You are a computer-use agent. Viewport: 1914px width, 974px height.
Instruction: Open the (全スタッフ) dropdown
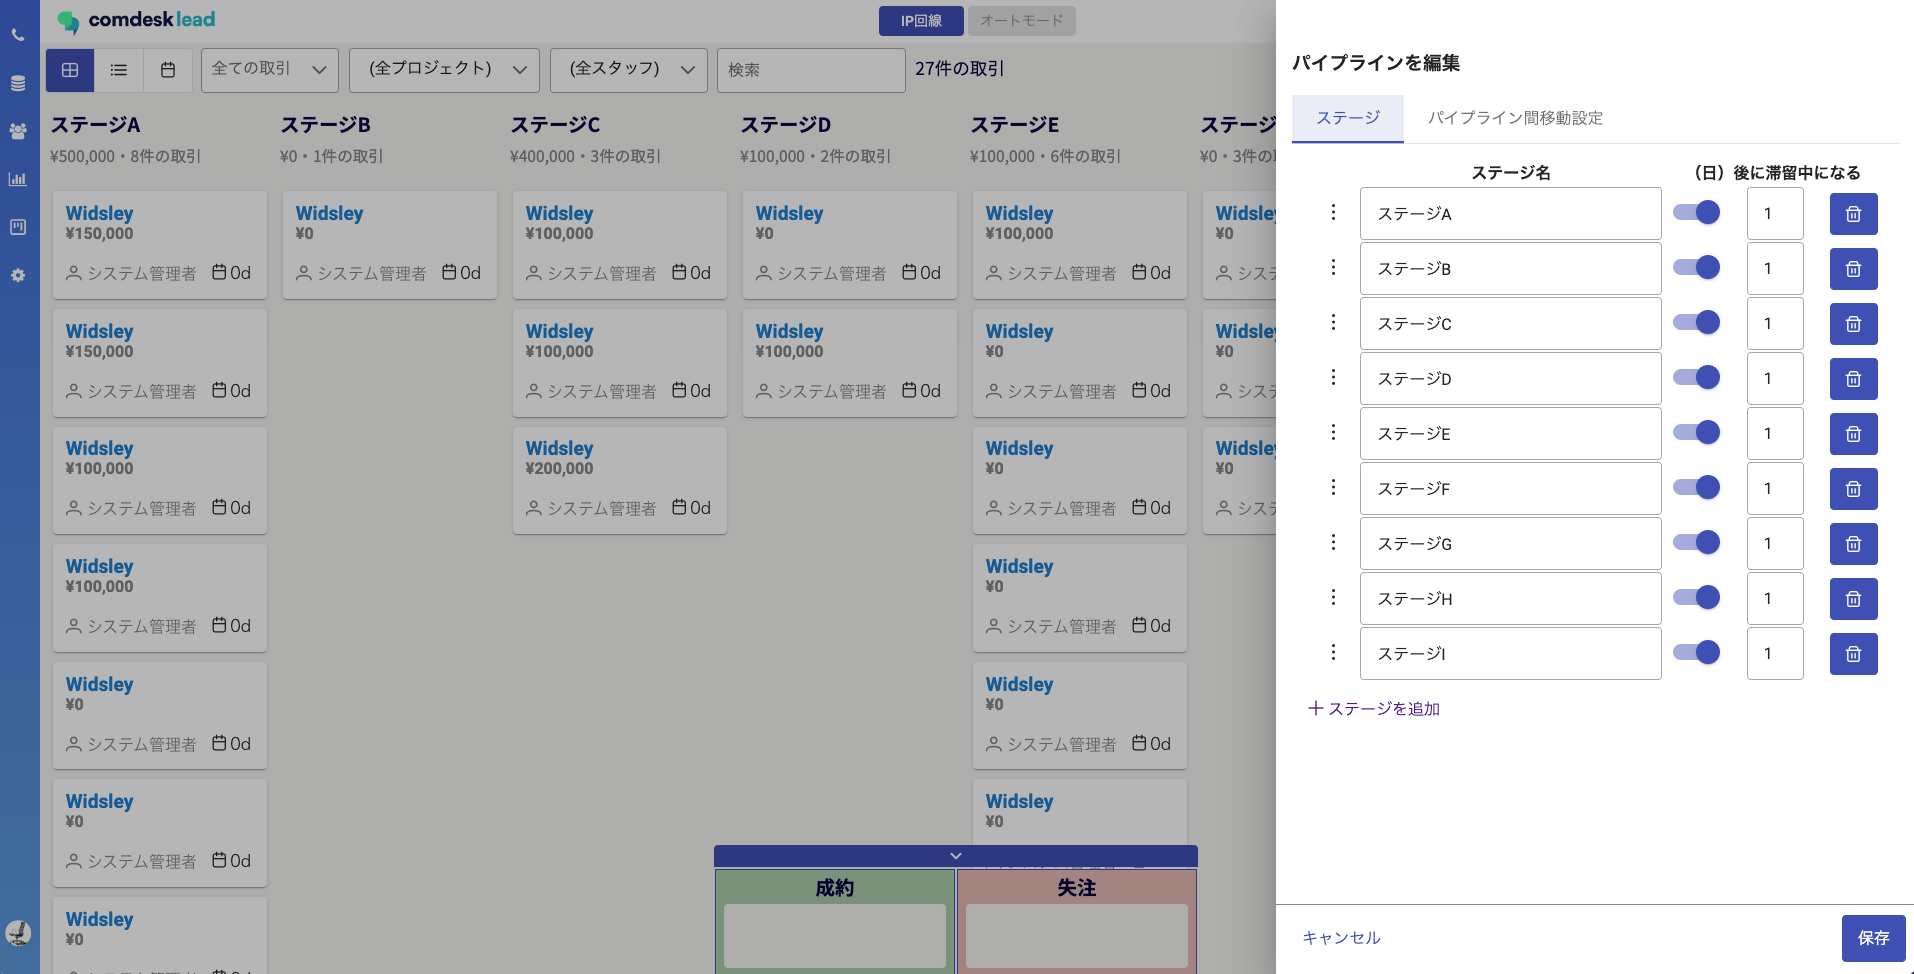point(629,70)
